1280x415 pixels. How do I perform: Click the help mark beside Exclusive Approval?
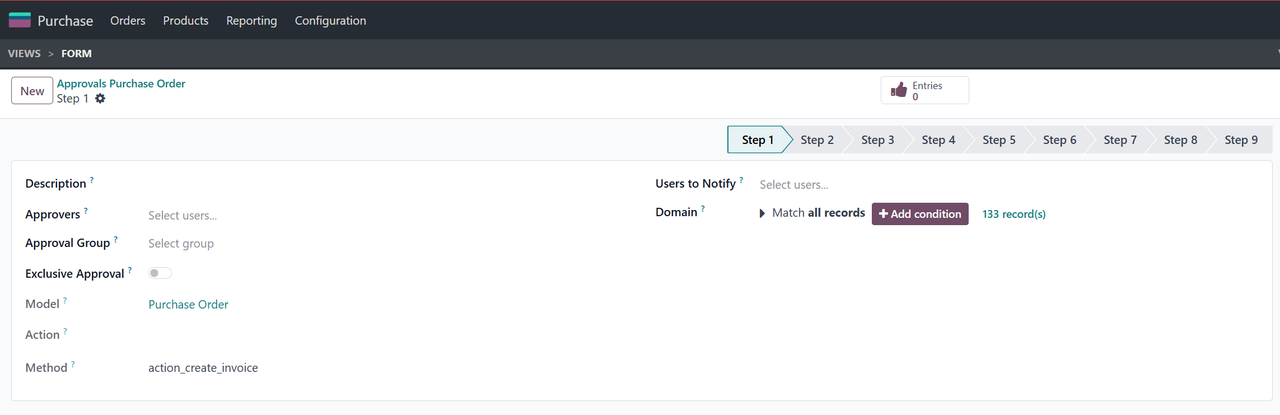tap(130, 270)
